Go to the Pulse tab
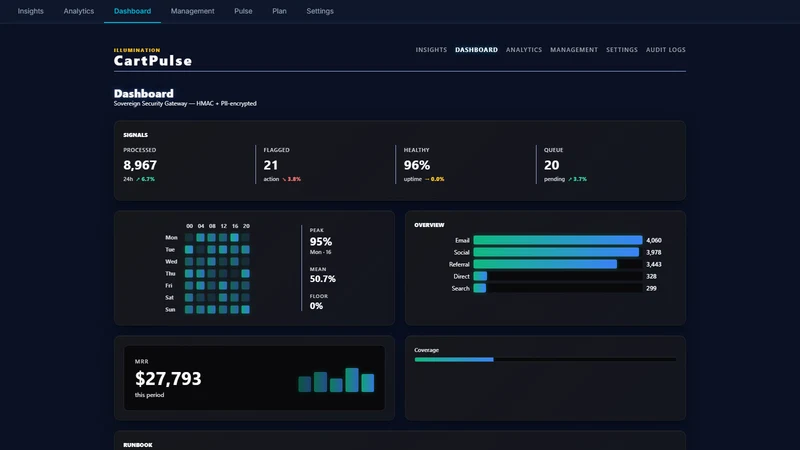Screen dimensions: 800x450 pos(243,11)
